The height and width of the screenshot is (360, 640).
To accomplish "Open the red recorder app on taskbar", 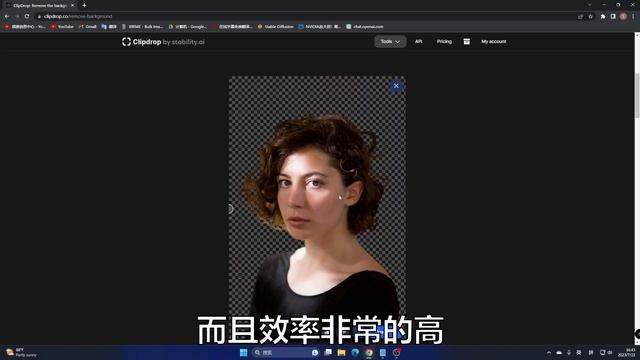I will click(x=396, y=352).
